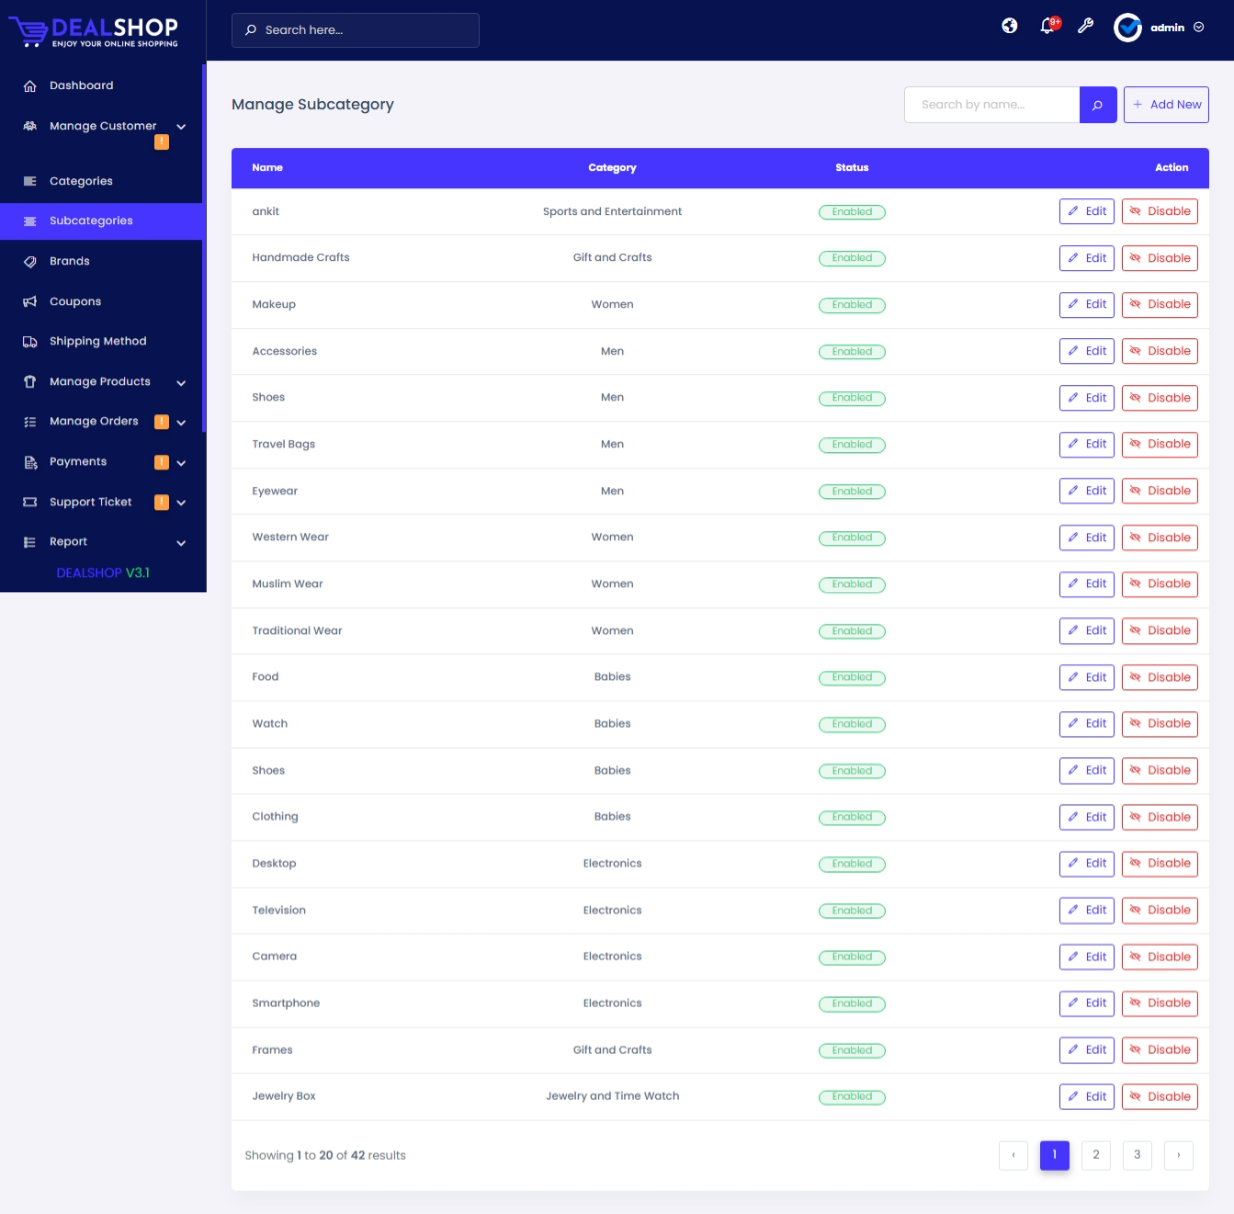Go to page 2 of results

(x=1096, y=1155)
